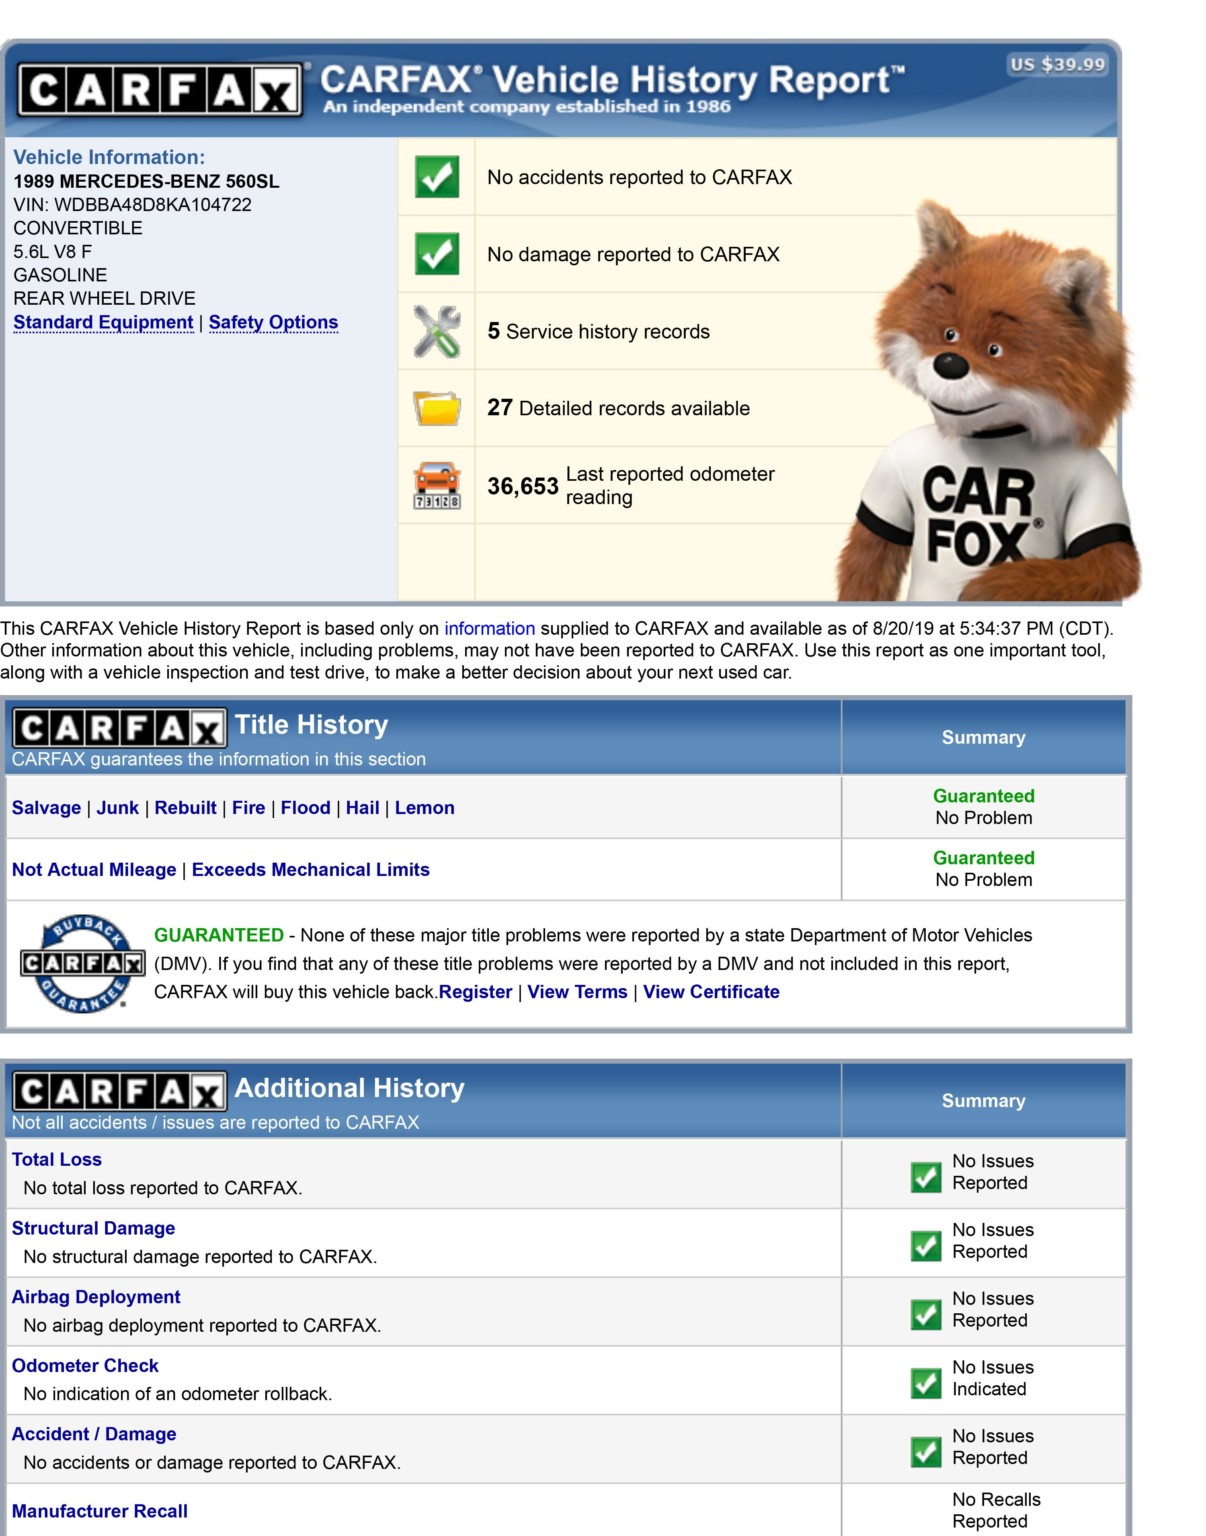Click the Not Actual Mileage link

94,870
